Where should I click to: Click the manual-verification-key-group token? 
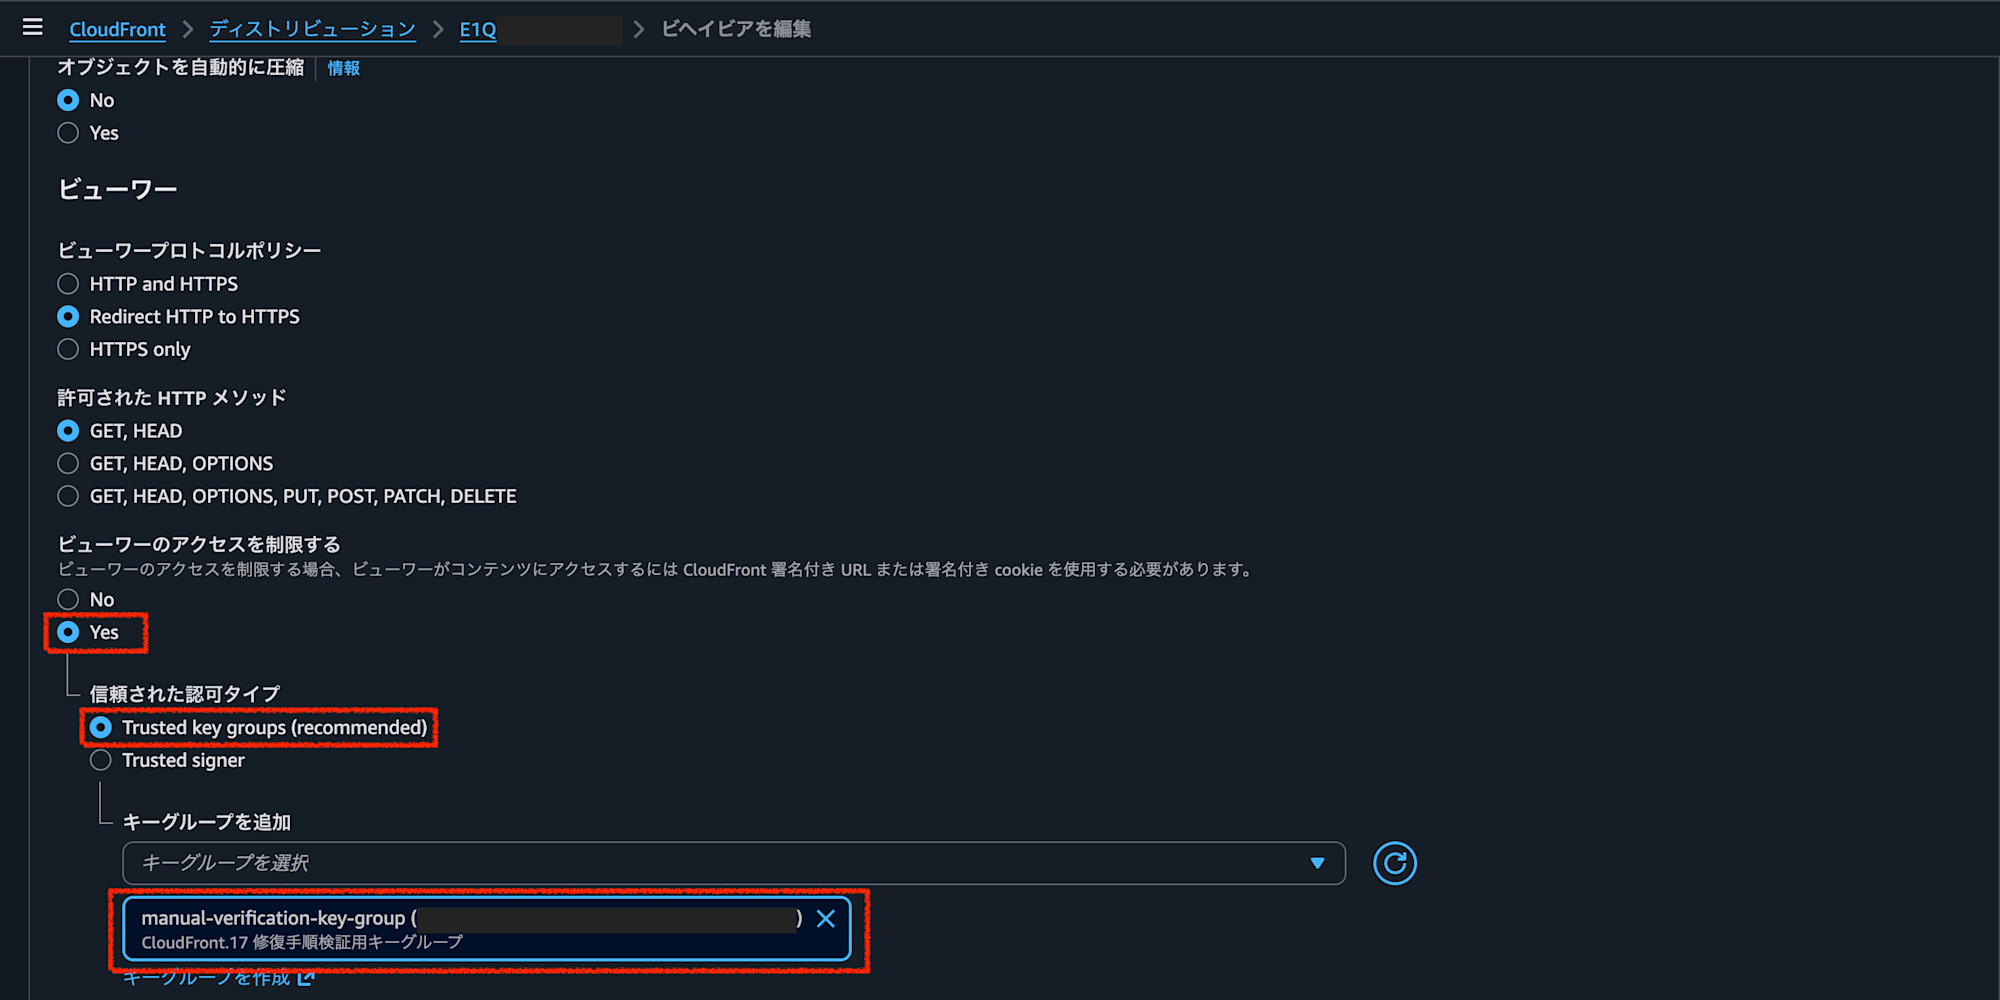pyautogui.click(x=486, y=929)
